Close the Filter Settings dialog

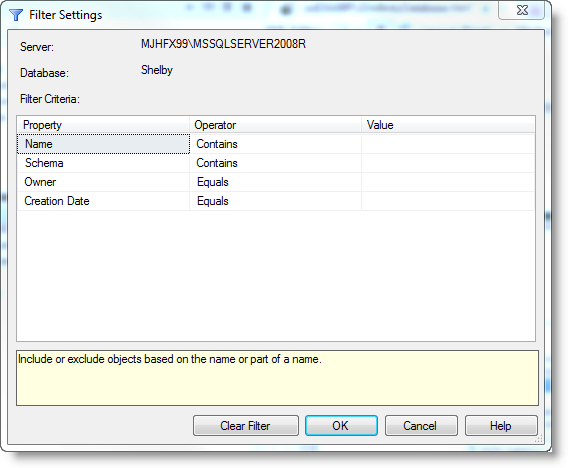click(x=521, y=11)
